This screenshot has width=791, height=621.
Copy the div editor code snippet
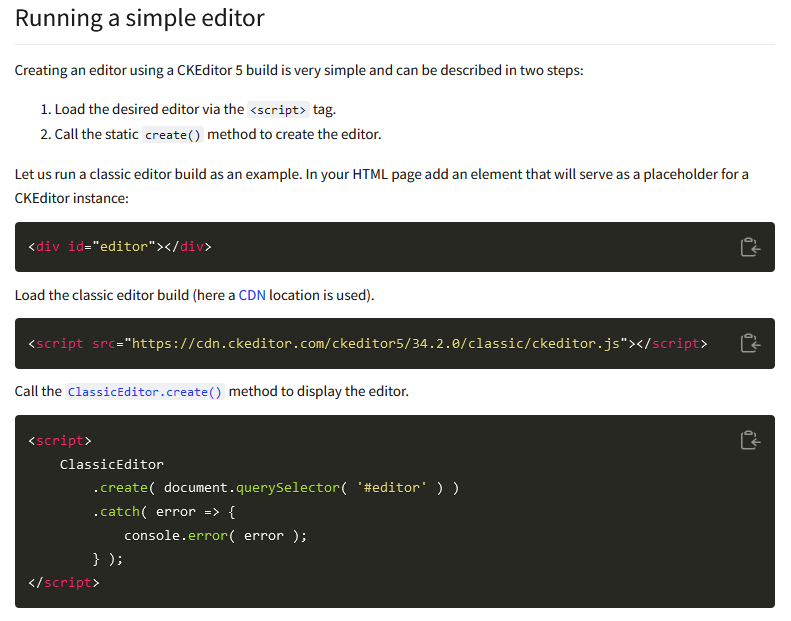750,247
